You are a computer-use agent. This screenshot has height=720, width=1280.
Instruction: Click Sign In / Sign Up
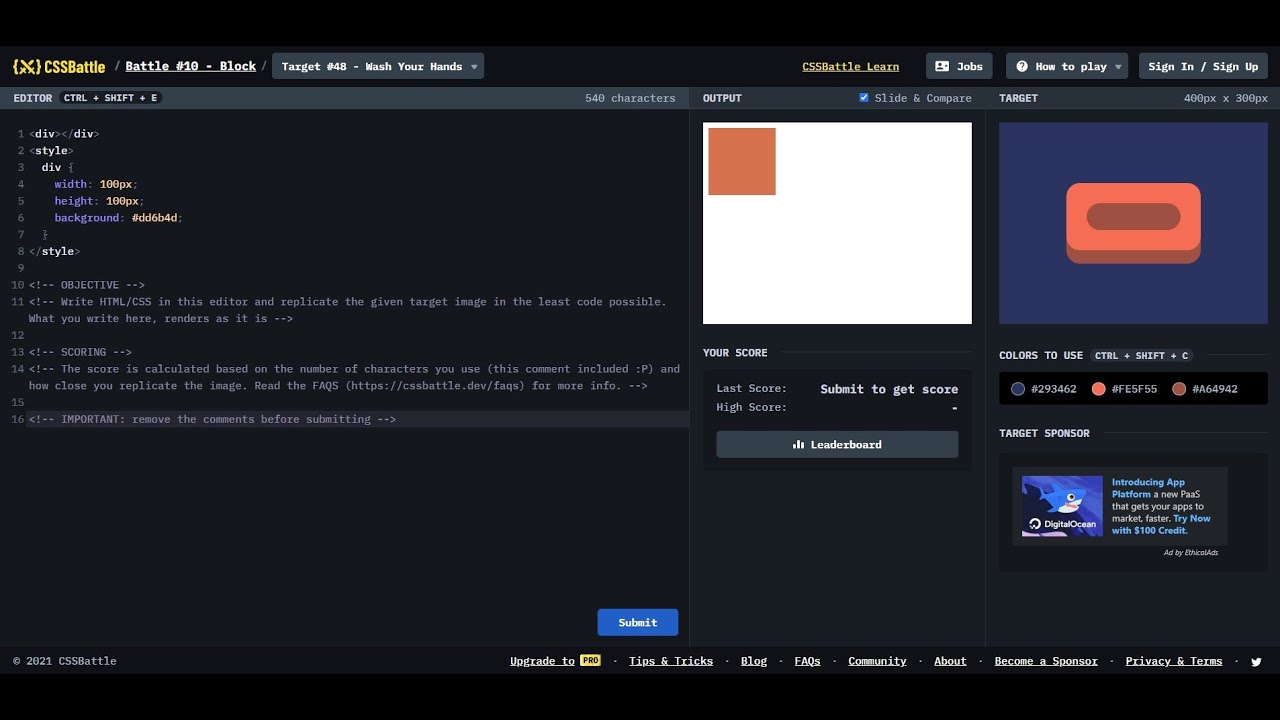point(1203,67)
